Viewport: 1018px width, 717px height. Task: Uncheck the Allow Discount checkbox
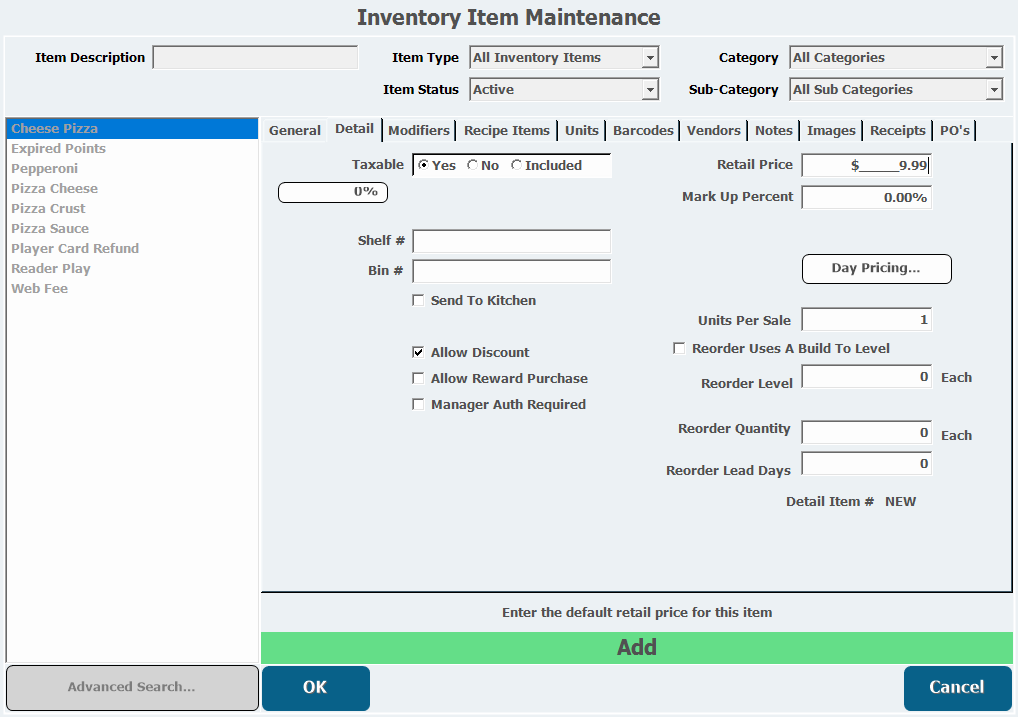point(418,353)
